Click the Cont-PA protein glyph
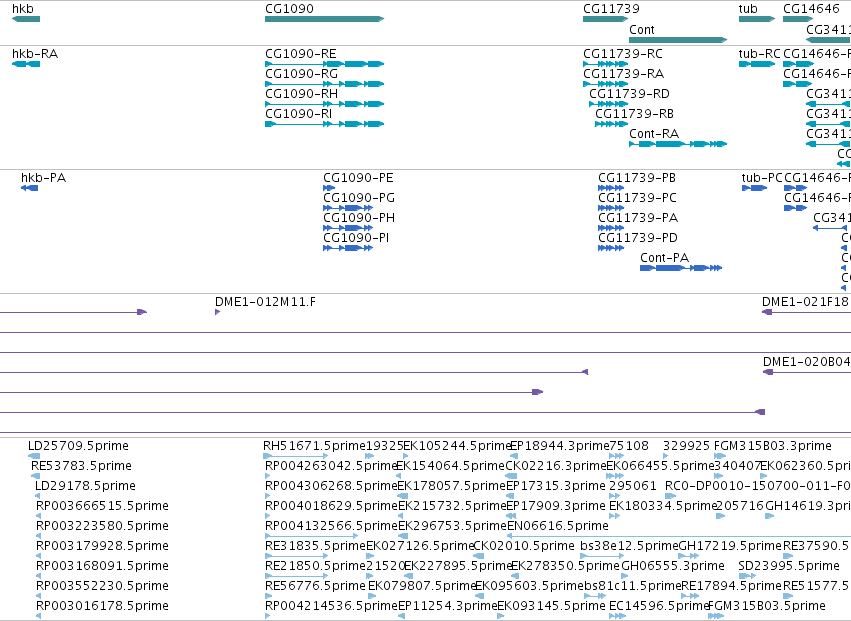Image resolution: width=851 pixels, height=621 pixels. (x=681, y=268)
